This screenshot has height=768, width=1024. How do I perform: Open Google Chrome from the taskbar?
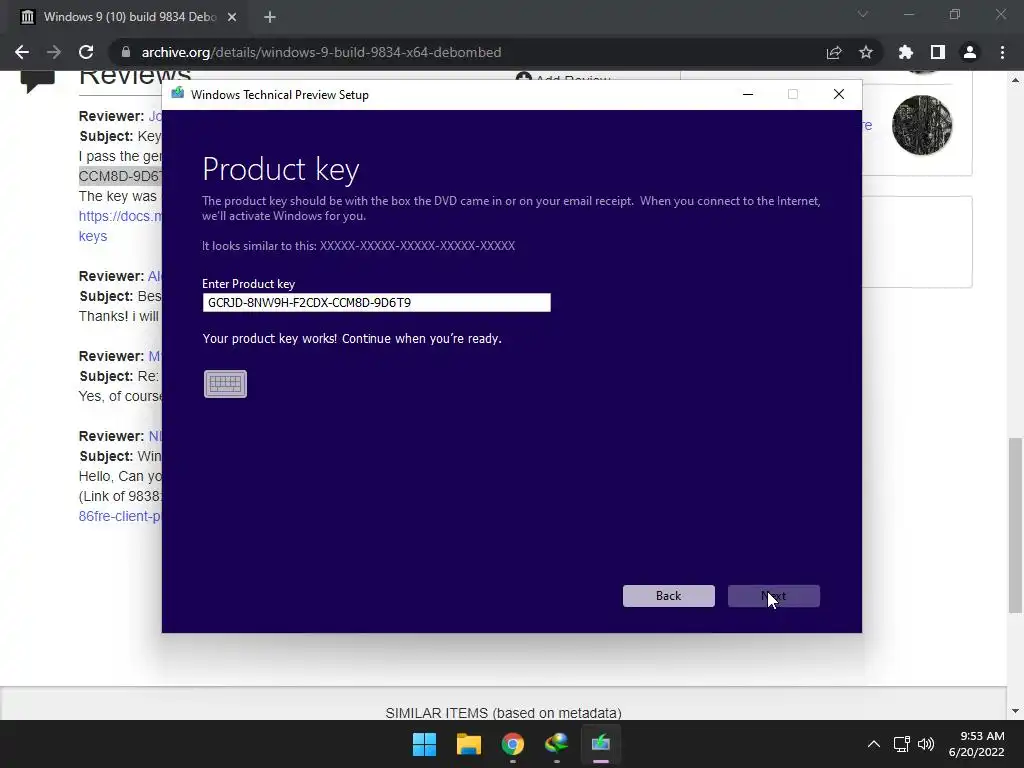pos(513,744)
